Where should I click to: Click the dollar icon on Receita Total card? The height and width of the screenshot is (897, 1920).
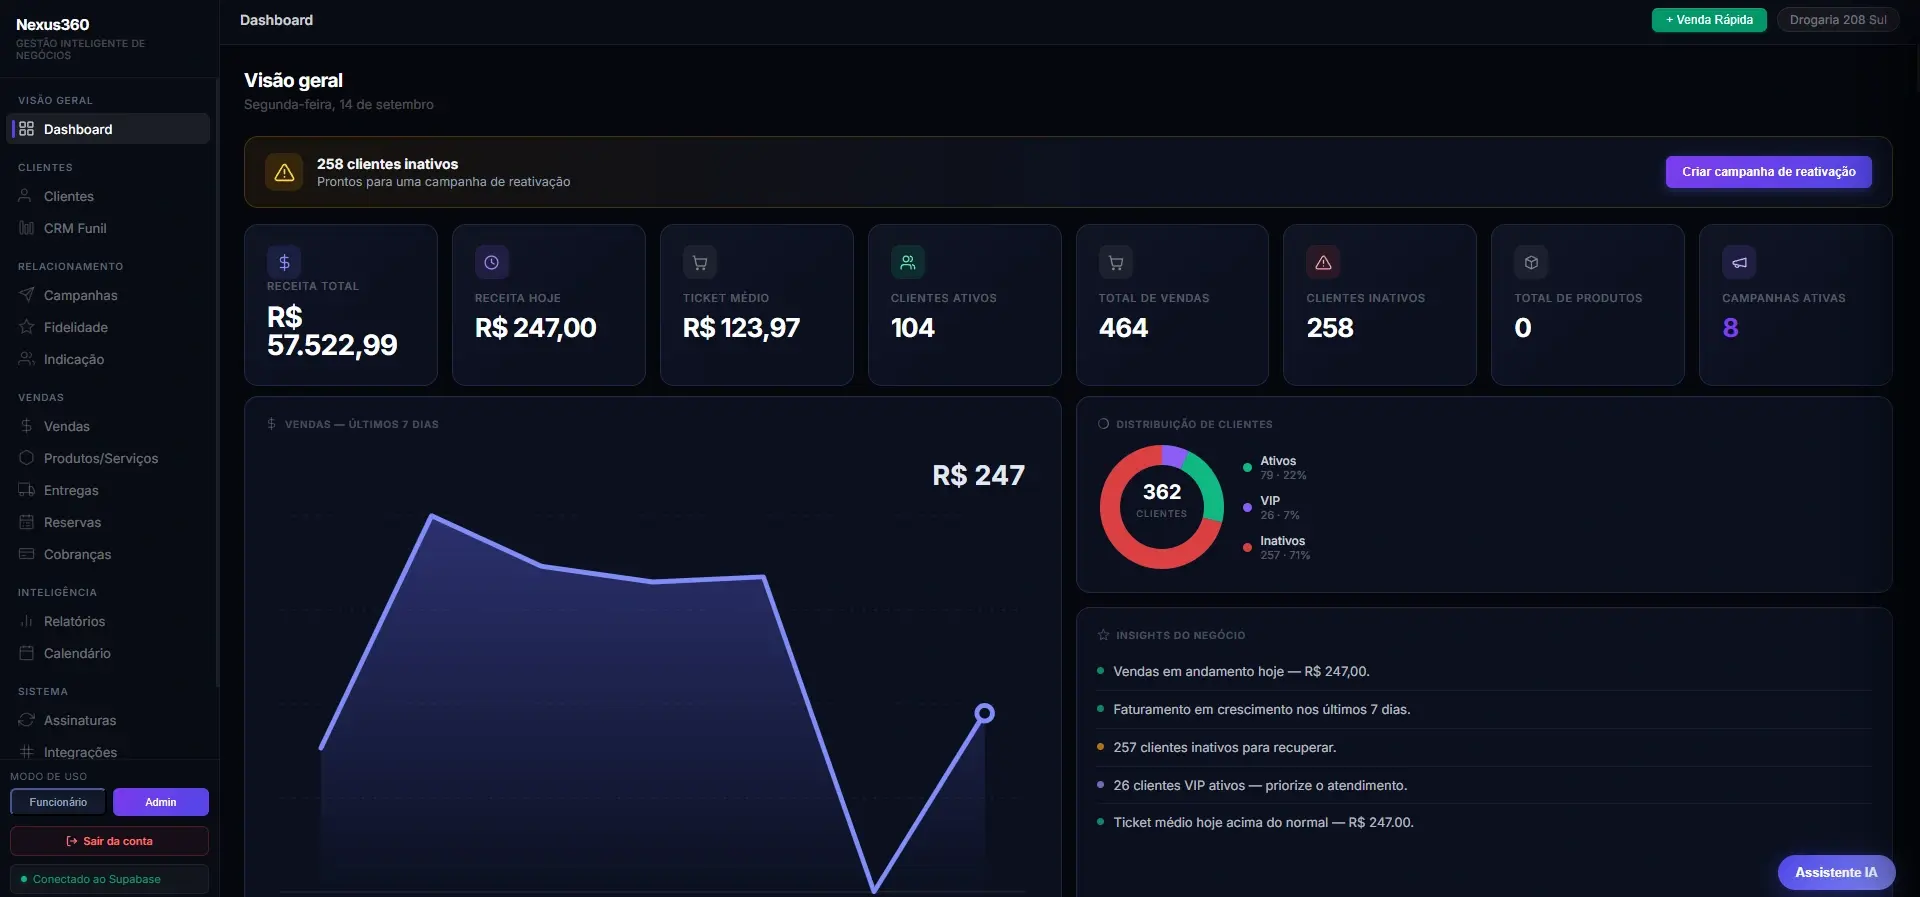tap(284, 262)
